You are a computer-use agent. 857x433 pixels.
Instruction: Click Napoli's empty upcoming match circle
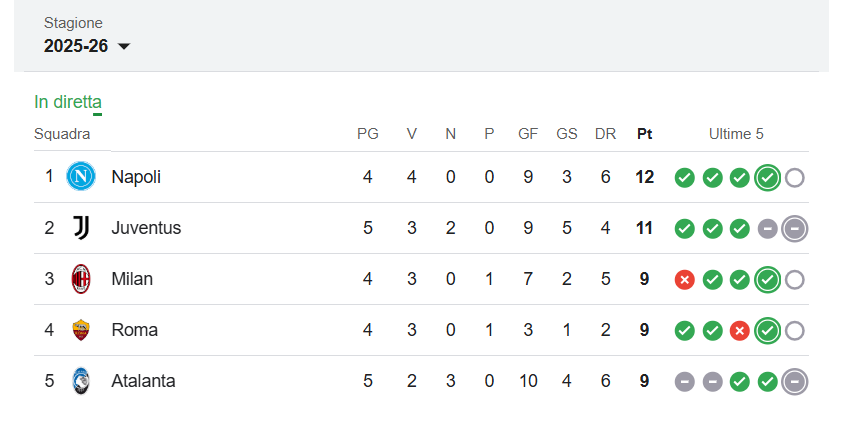795,178
